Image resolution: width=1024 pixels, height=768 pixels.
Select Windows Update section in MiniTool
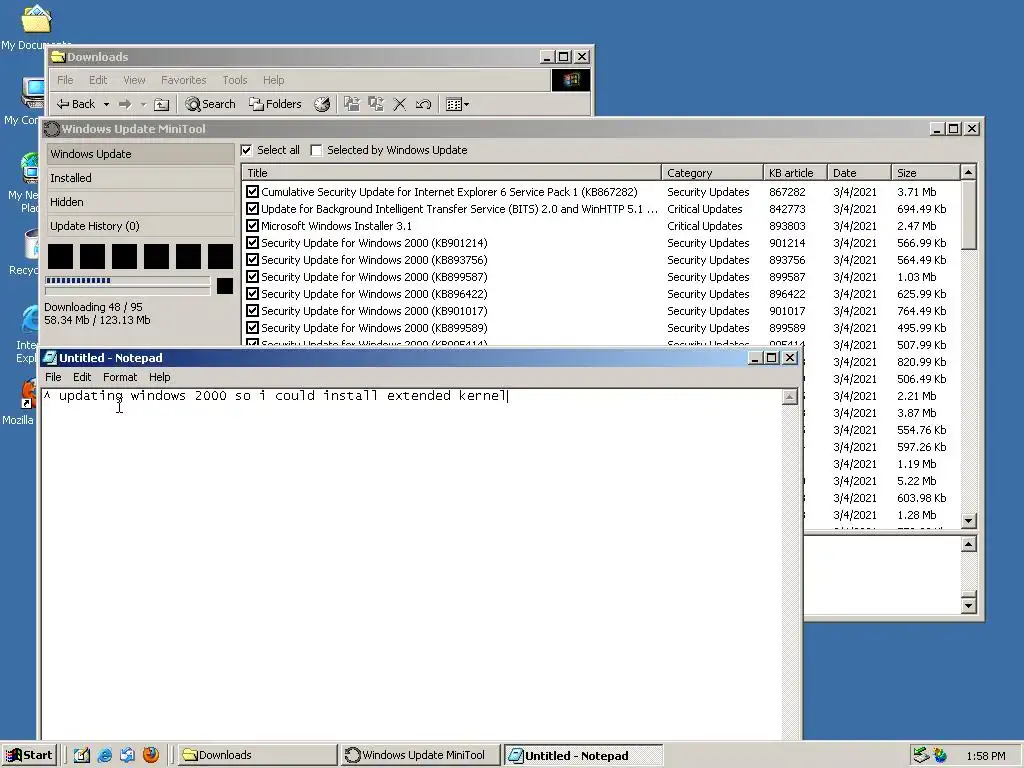(x=140, y=154)
